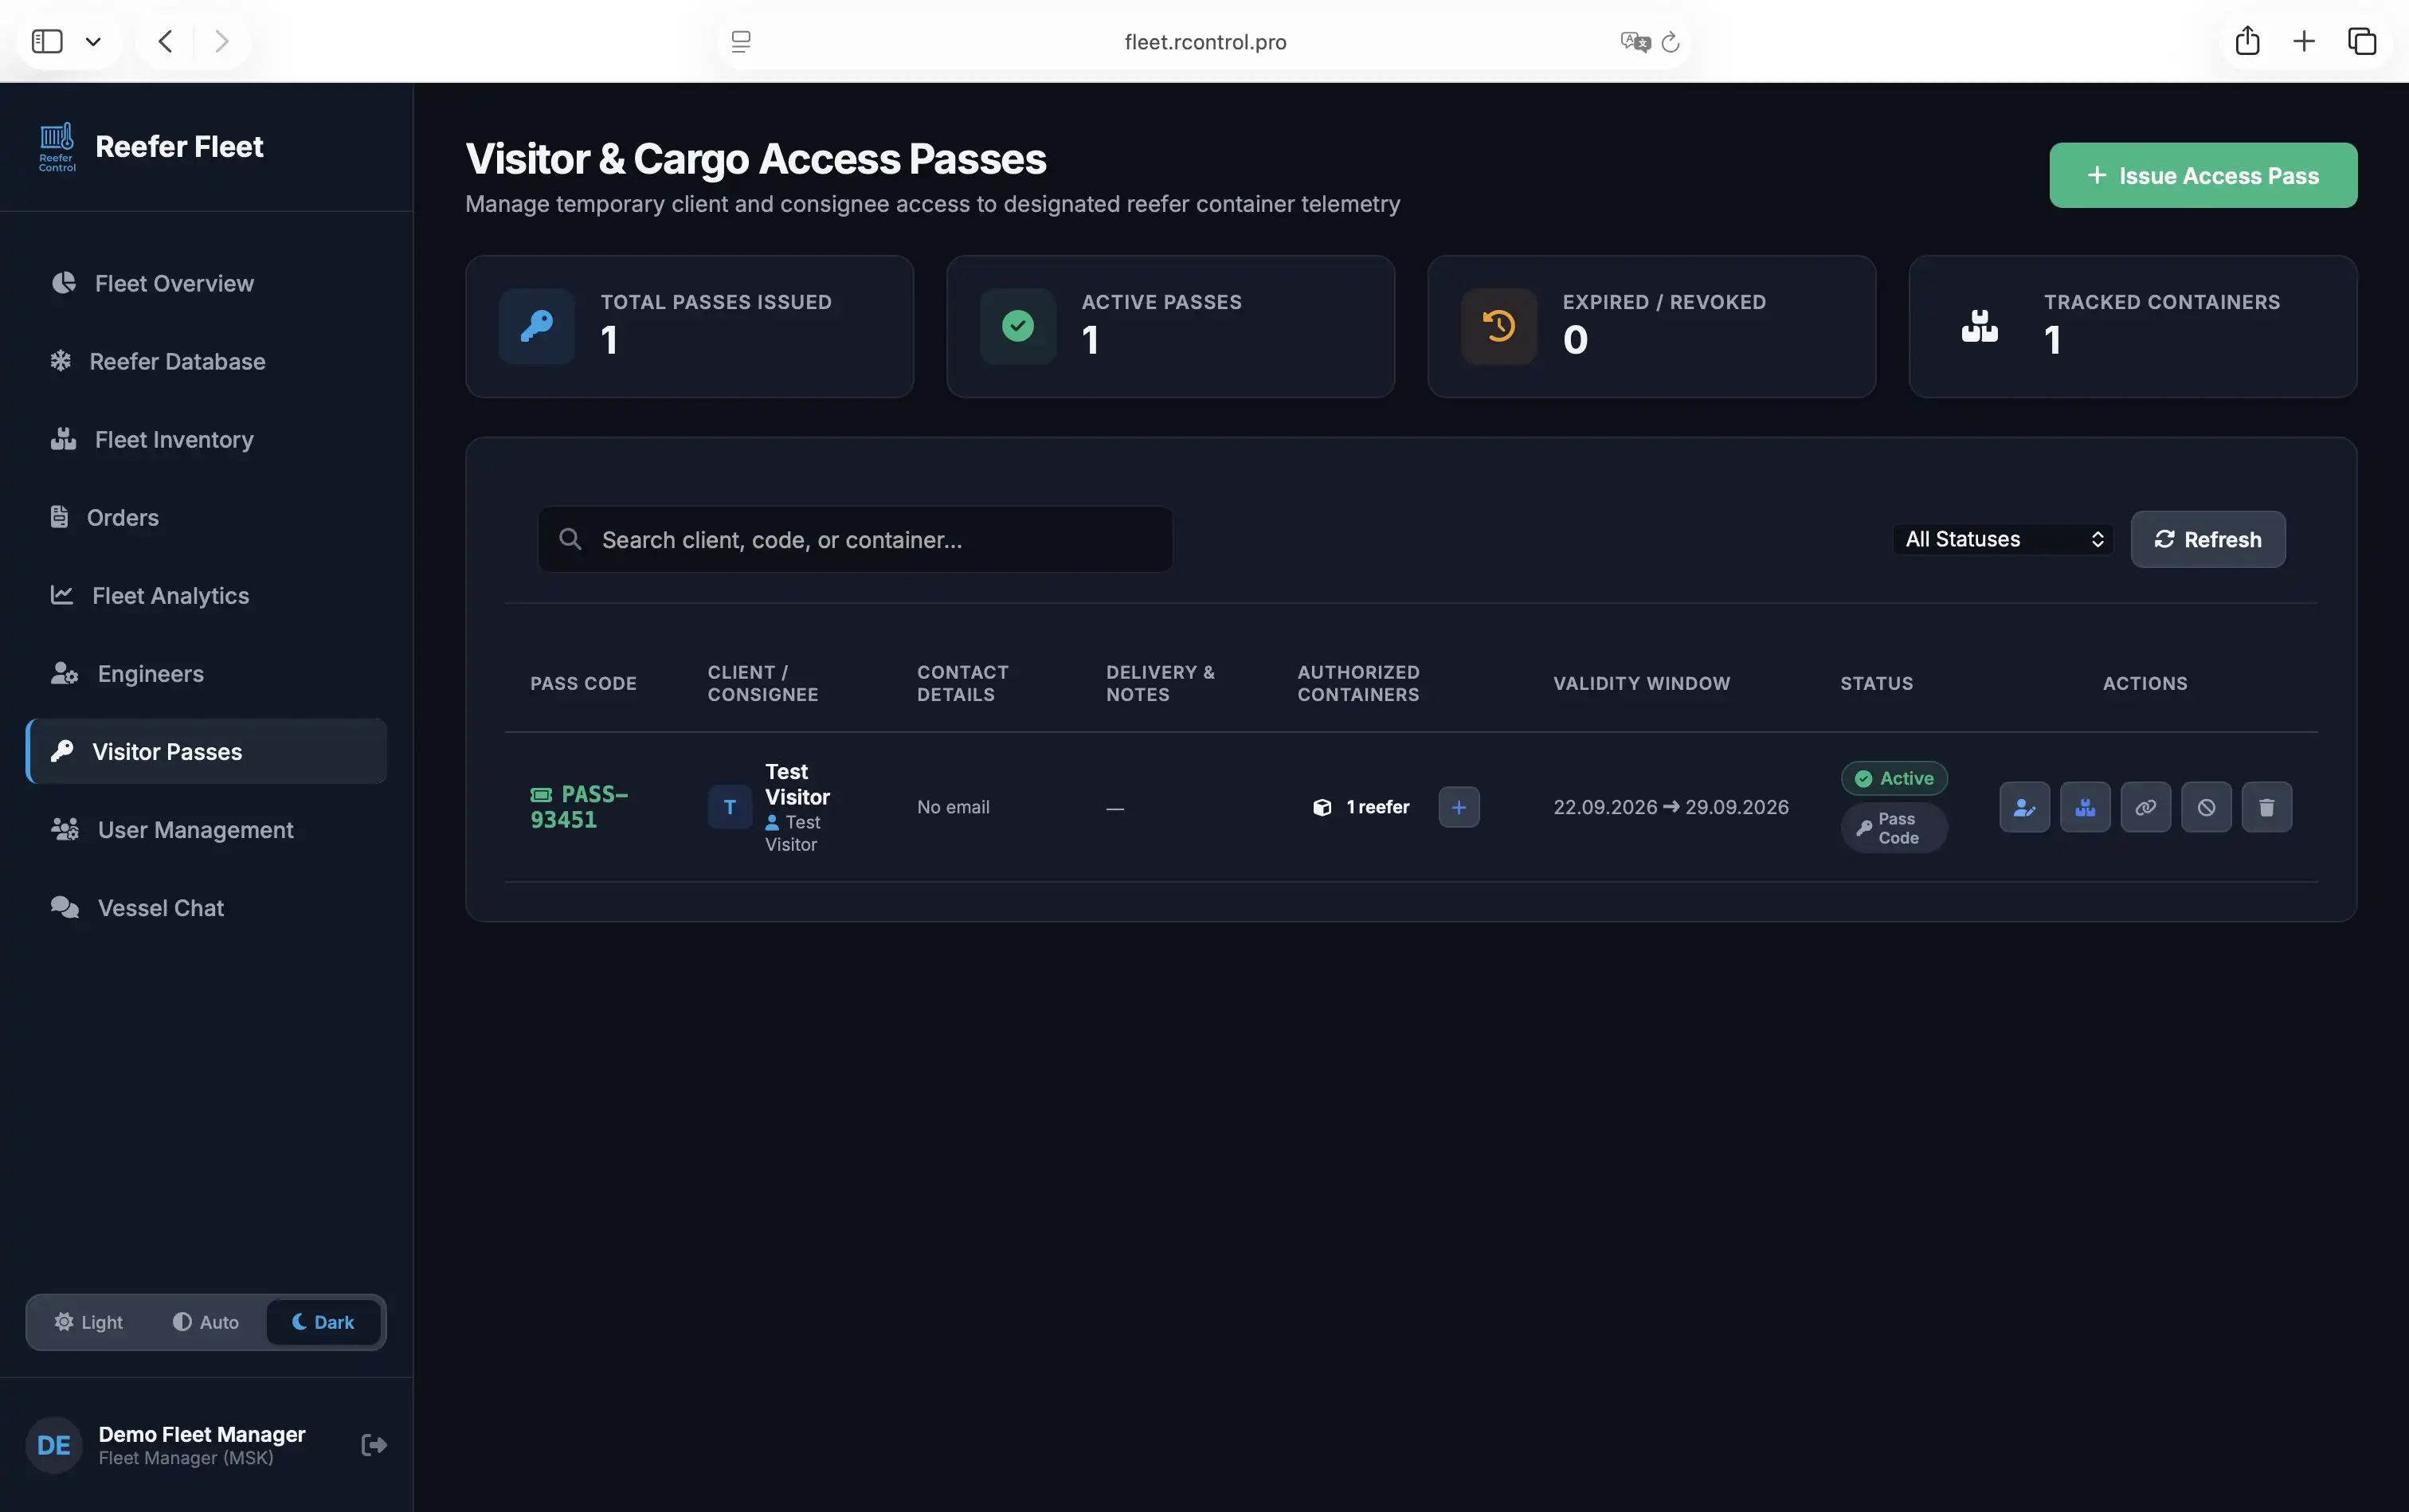The height and width of the screenshot is (1512, 2409).
Task: Open Fleet Overview in the sidebar
Action: 206,283
